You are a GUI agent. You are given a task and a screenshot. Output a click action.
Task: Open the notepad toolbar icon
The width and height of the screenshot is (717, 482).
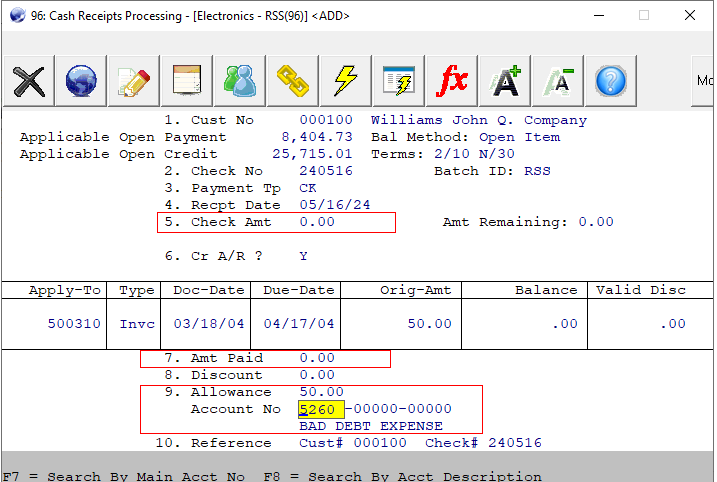(x=187, y=81)
